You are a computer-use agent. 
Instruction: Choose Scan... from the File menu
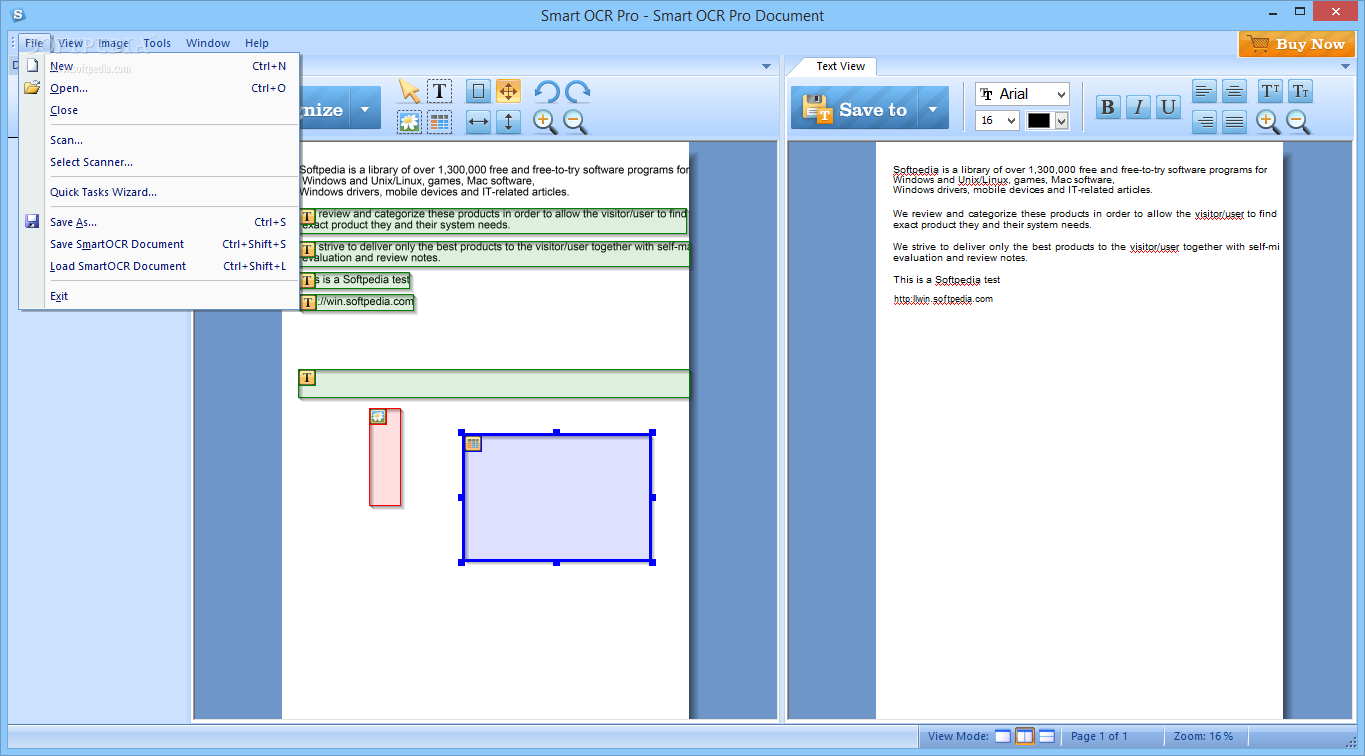(x=159, y=140)
